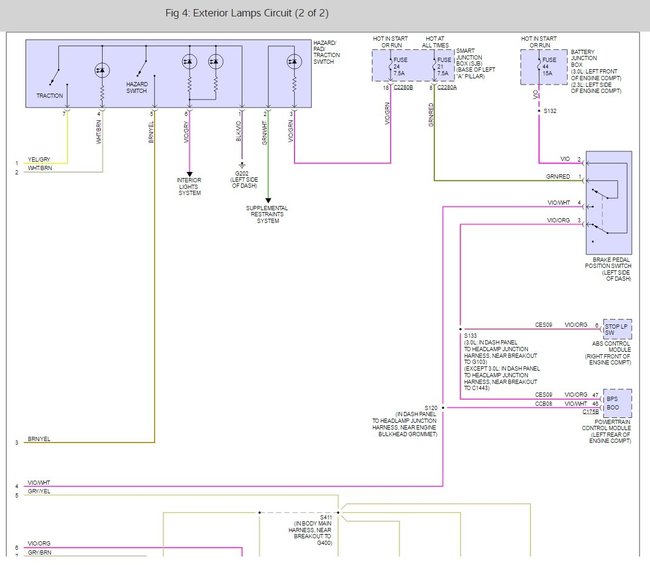Click the S132 splice dot
650x565 pixels.
pyautogui.click(x=539, y=111)
